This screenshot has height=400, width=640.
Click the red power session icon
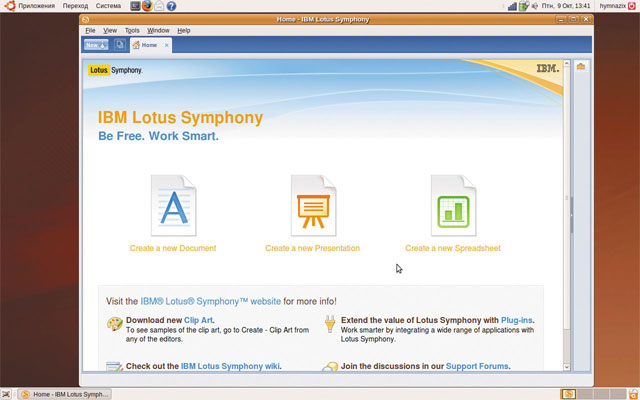632,6
